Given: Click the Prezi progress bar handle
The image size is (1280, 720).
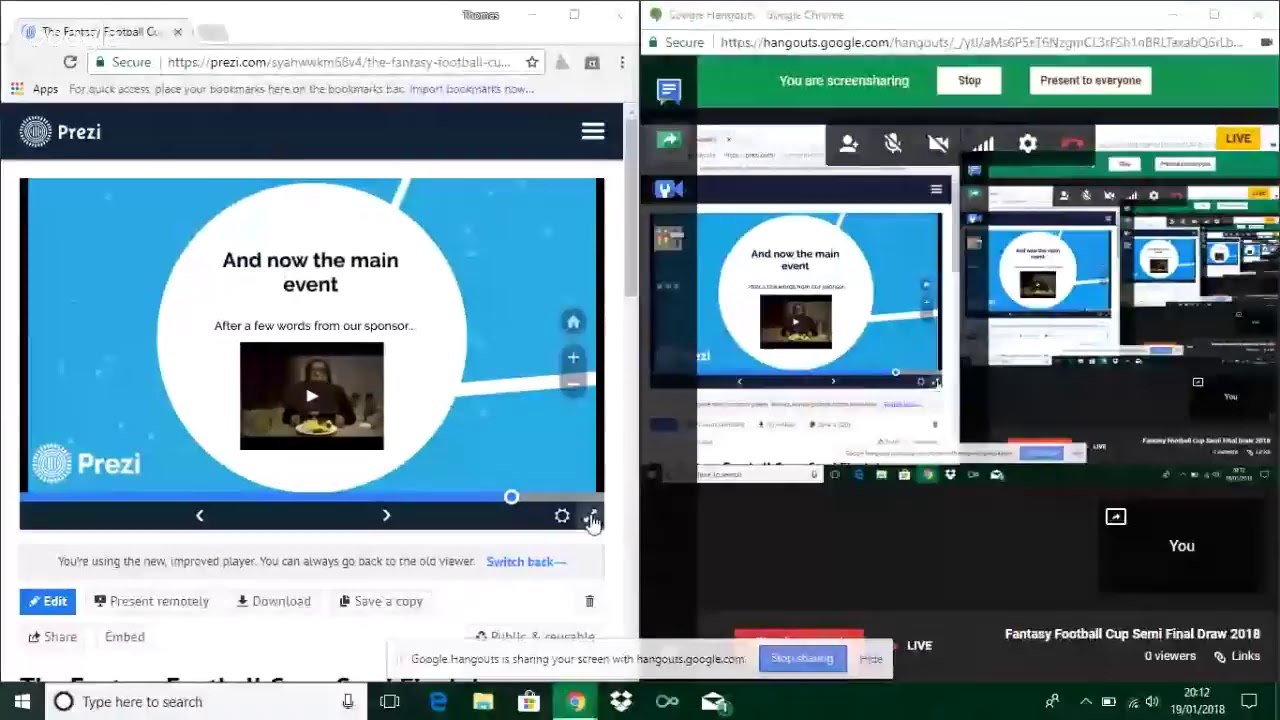Looking at the screenshot, I should coord(511,497).
